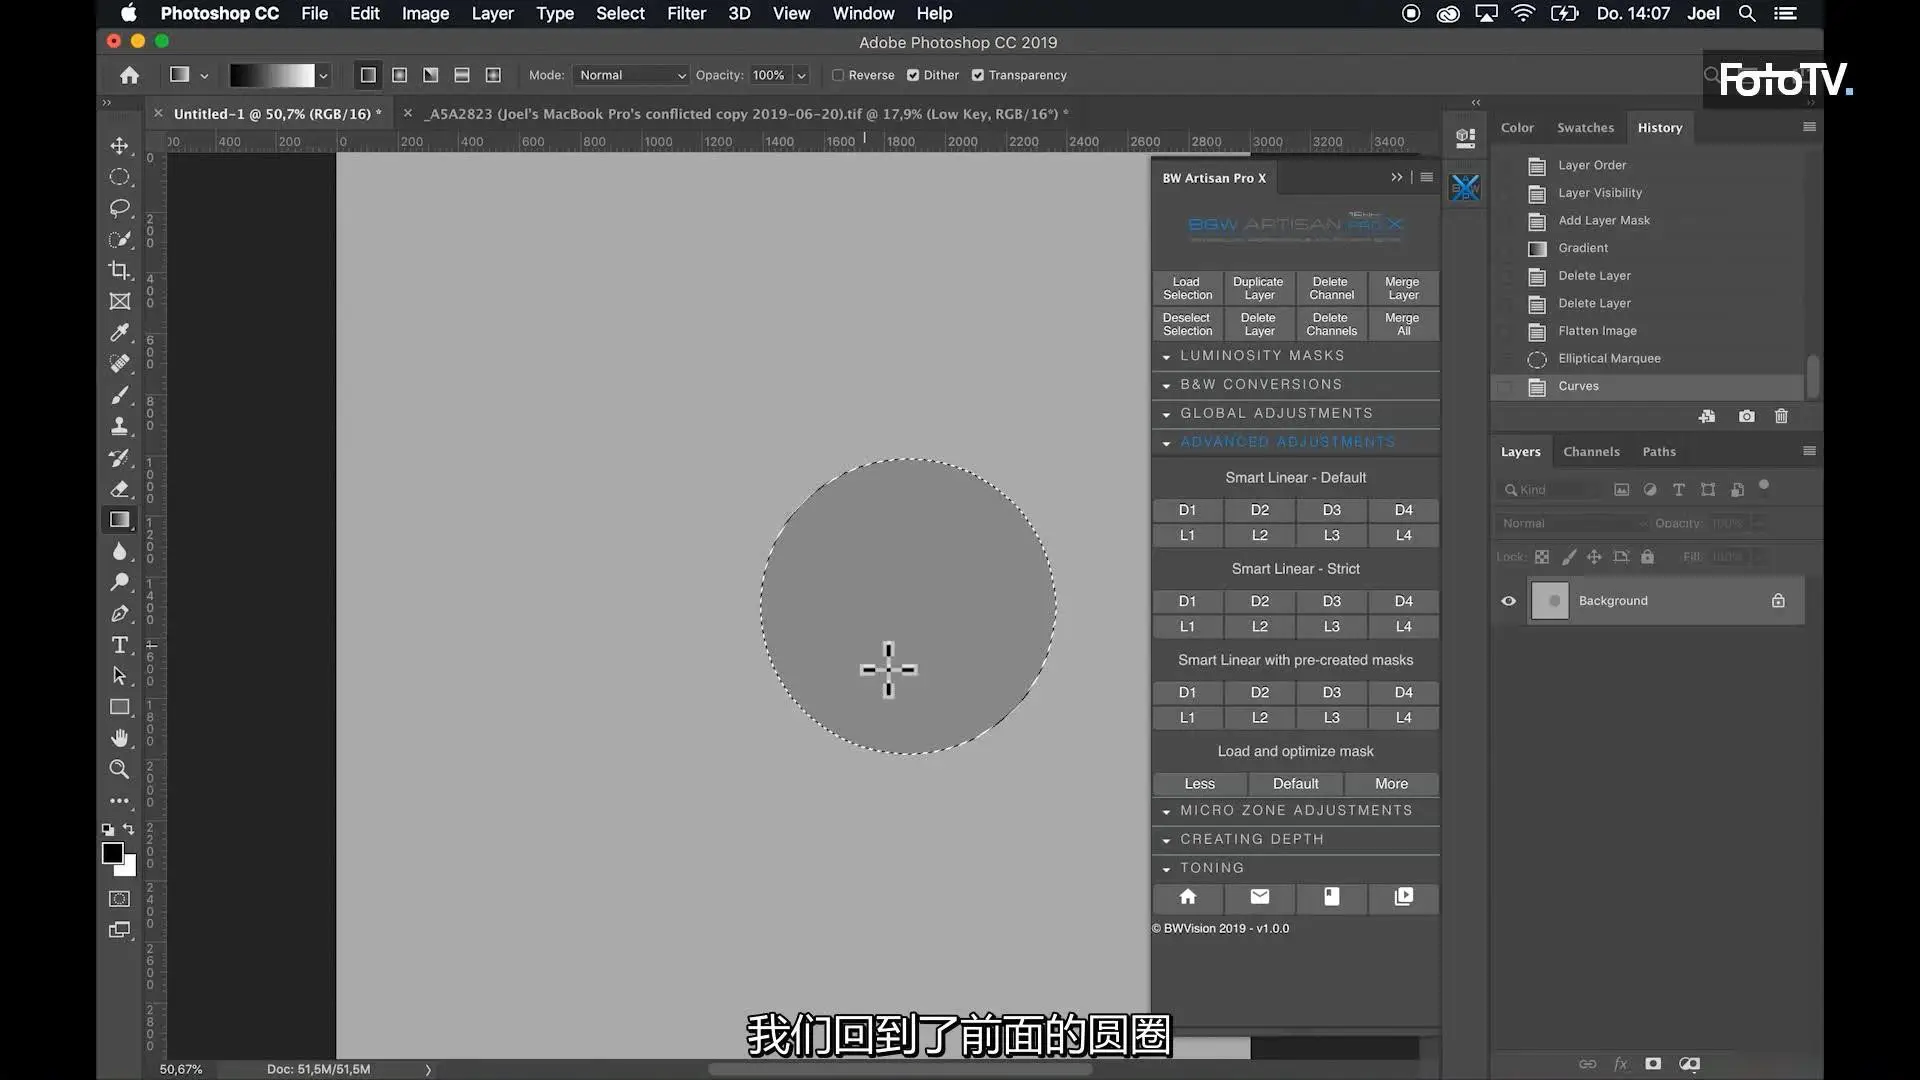Select the Eyedropper tool

[119, 332]
